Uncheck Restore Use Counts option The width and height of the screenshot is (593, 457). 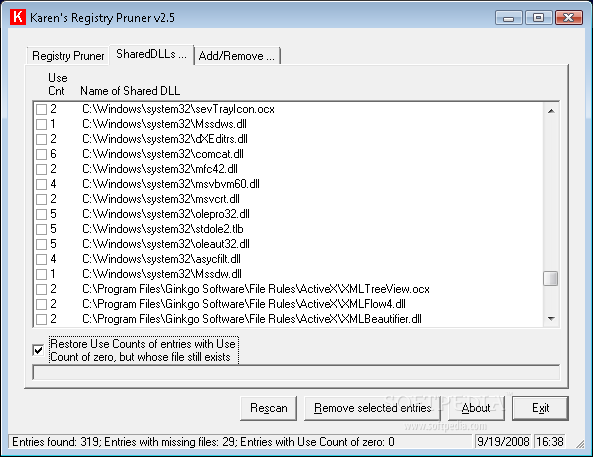coord(38,350)
